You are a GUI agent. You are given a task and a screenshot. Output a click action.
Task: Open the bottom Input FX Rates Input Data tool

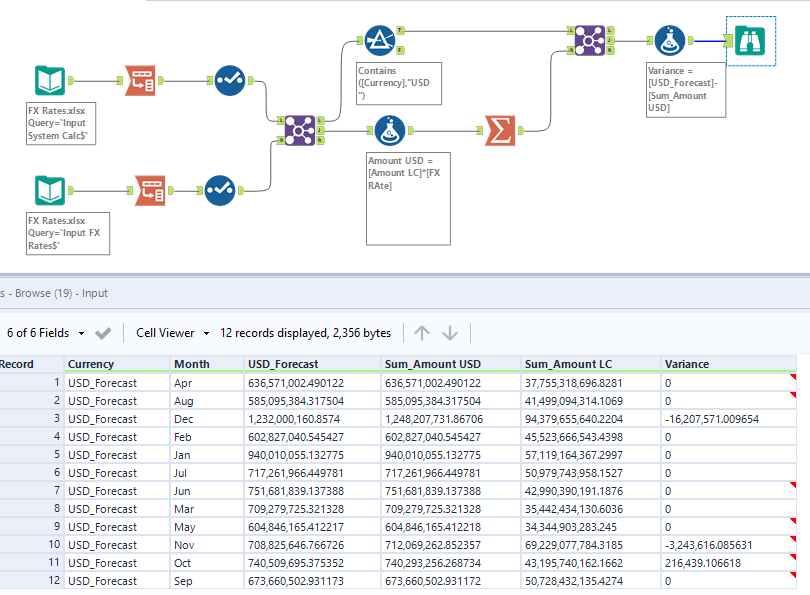(49, 192)
